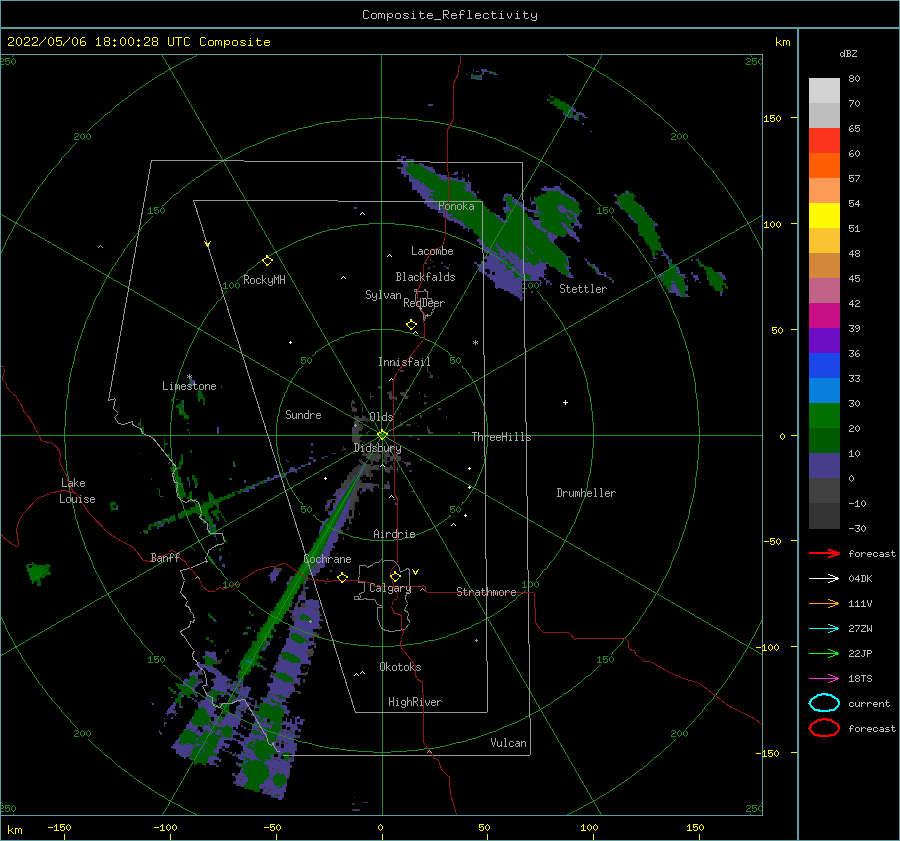Screen dimensions: 900x841
Task: Click the Composite_Reflectivity title text
Action: pos(449,15)
